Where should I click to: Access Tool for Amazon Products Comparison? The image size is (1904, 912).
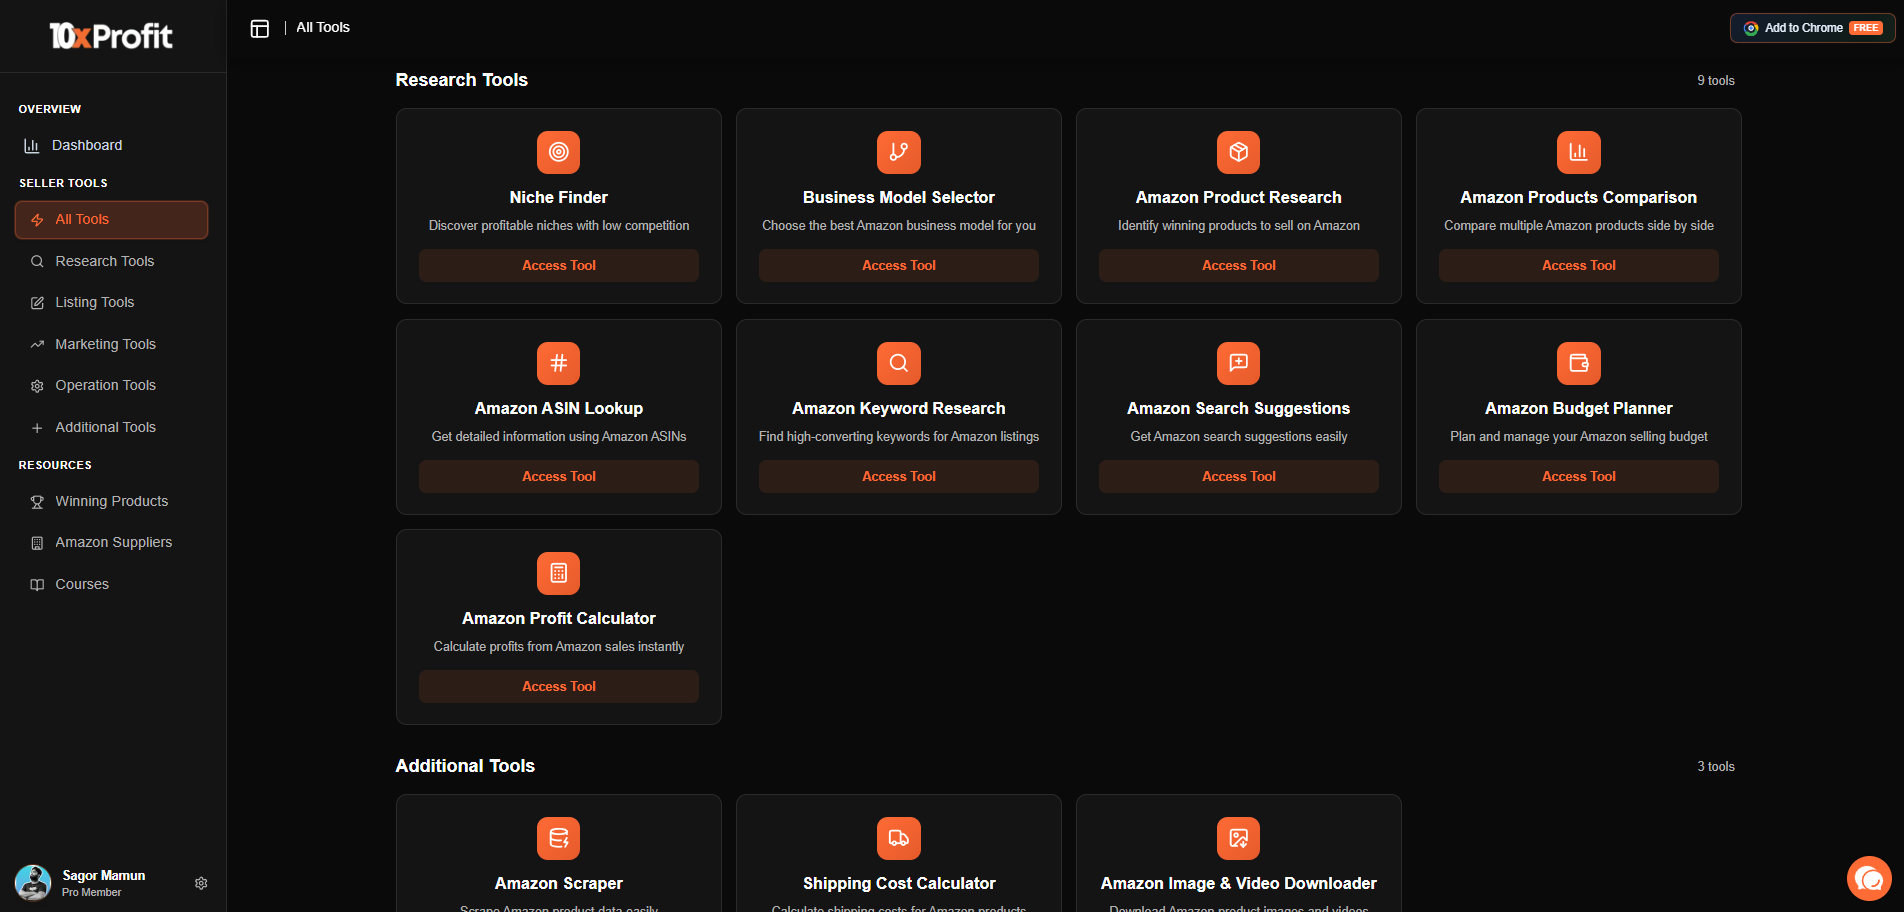pos(1579,265)
